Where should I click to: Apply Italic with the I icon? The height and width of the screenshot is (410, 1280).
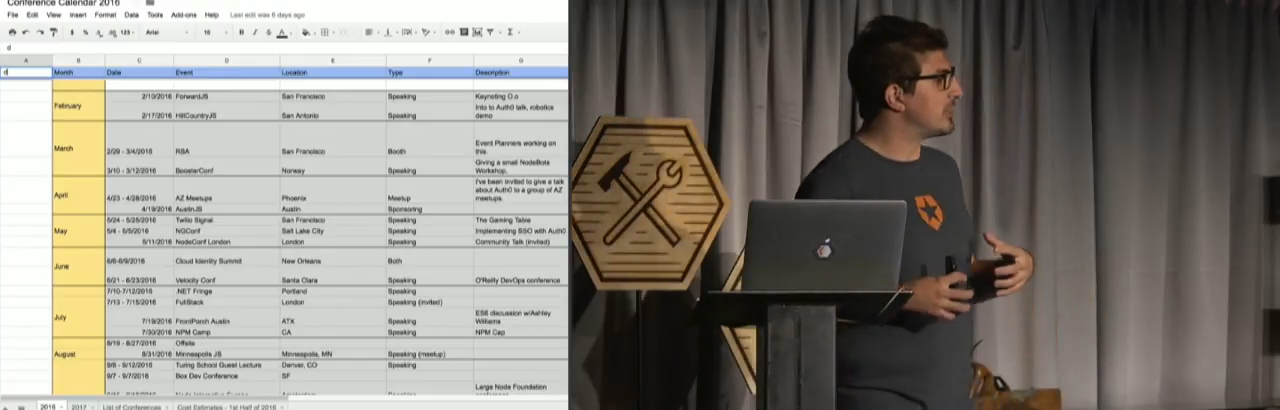tap(255, 33)
